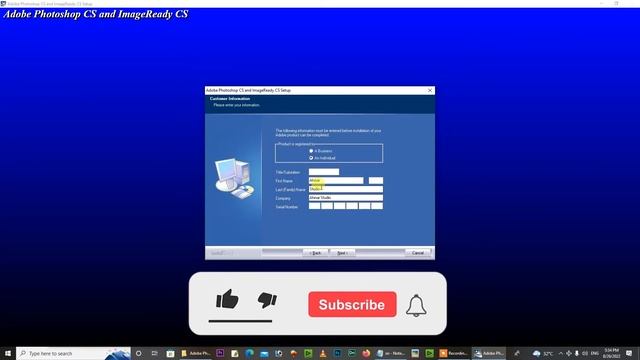Launch Firefox from the taskbar
Image resolution: width=640 pixels, height=360 pixels.
(366, 353)
